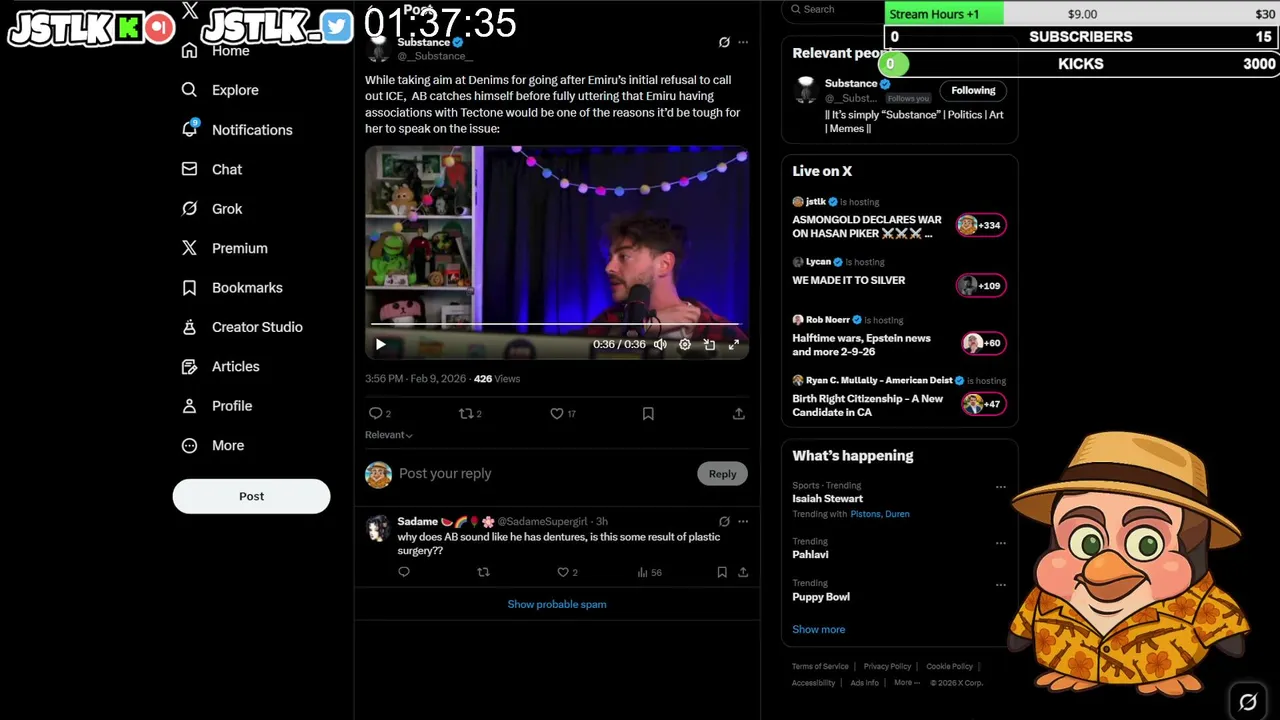
Task: Reply to Sadame's comment with the bubble icon
Action: [x=404, y=572]
